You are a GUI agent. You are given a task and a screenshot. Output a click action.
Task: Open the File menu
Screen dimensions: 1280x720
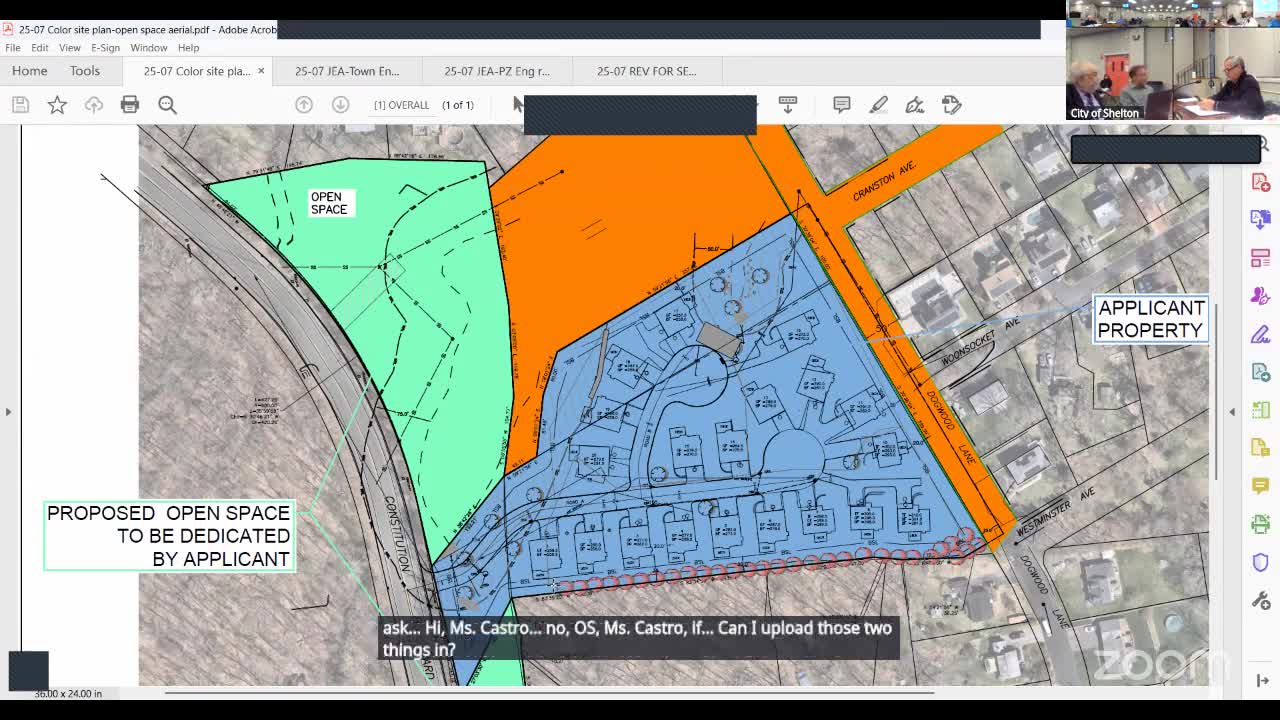13,48
